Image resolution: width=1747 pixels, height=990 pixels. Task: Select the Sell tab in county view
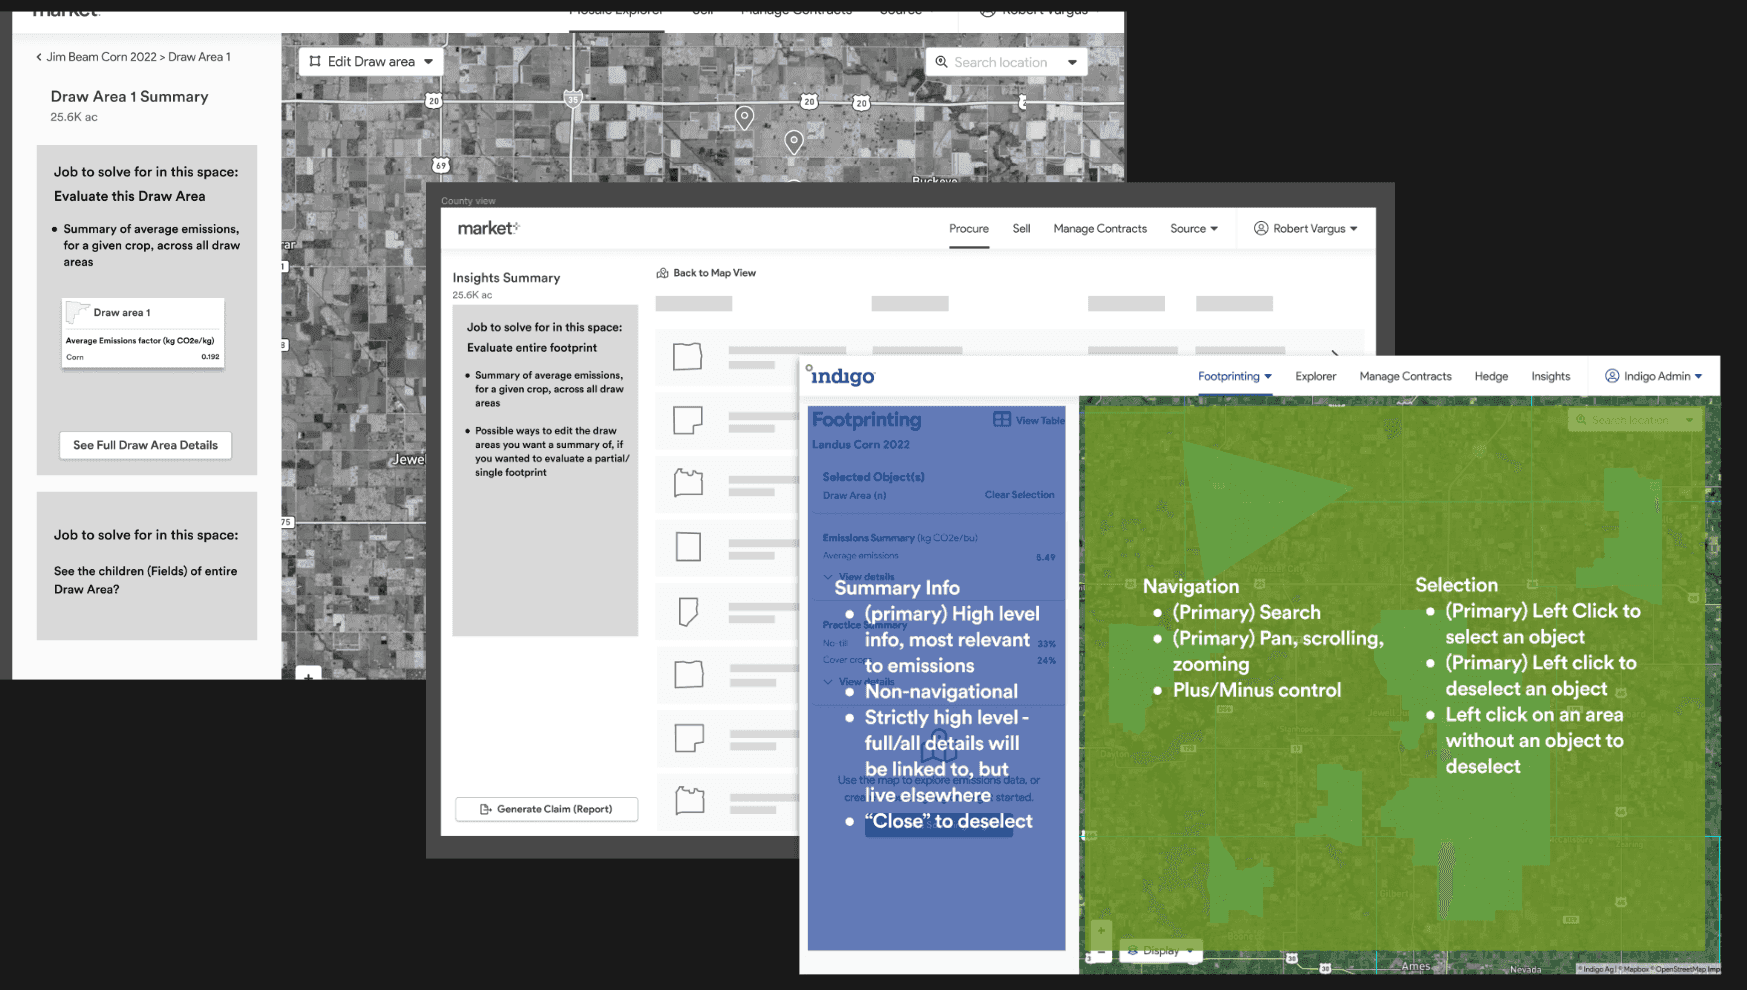[x=1021, y=229]
